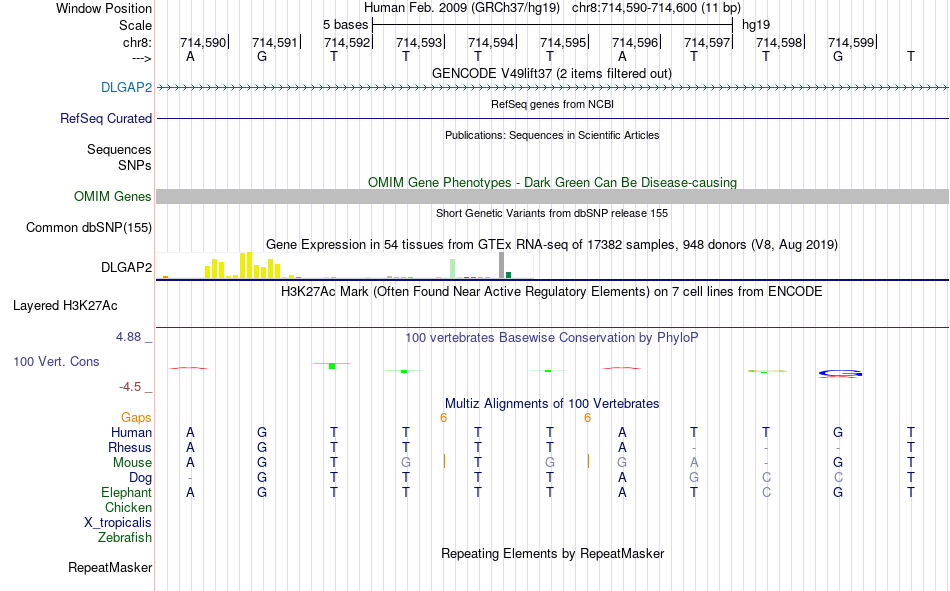Click the tall gray GTEx expression bar
Viewport: 950px width, 591px height.
click(501, 265)
